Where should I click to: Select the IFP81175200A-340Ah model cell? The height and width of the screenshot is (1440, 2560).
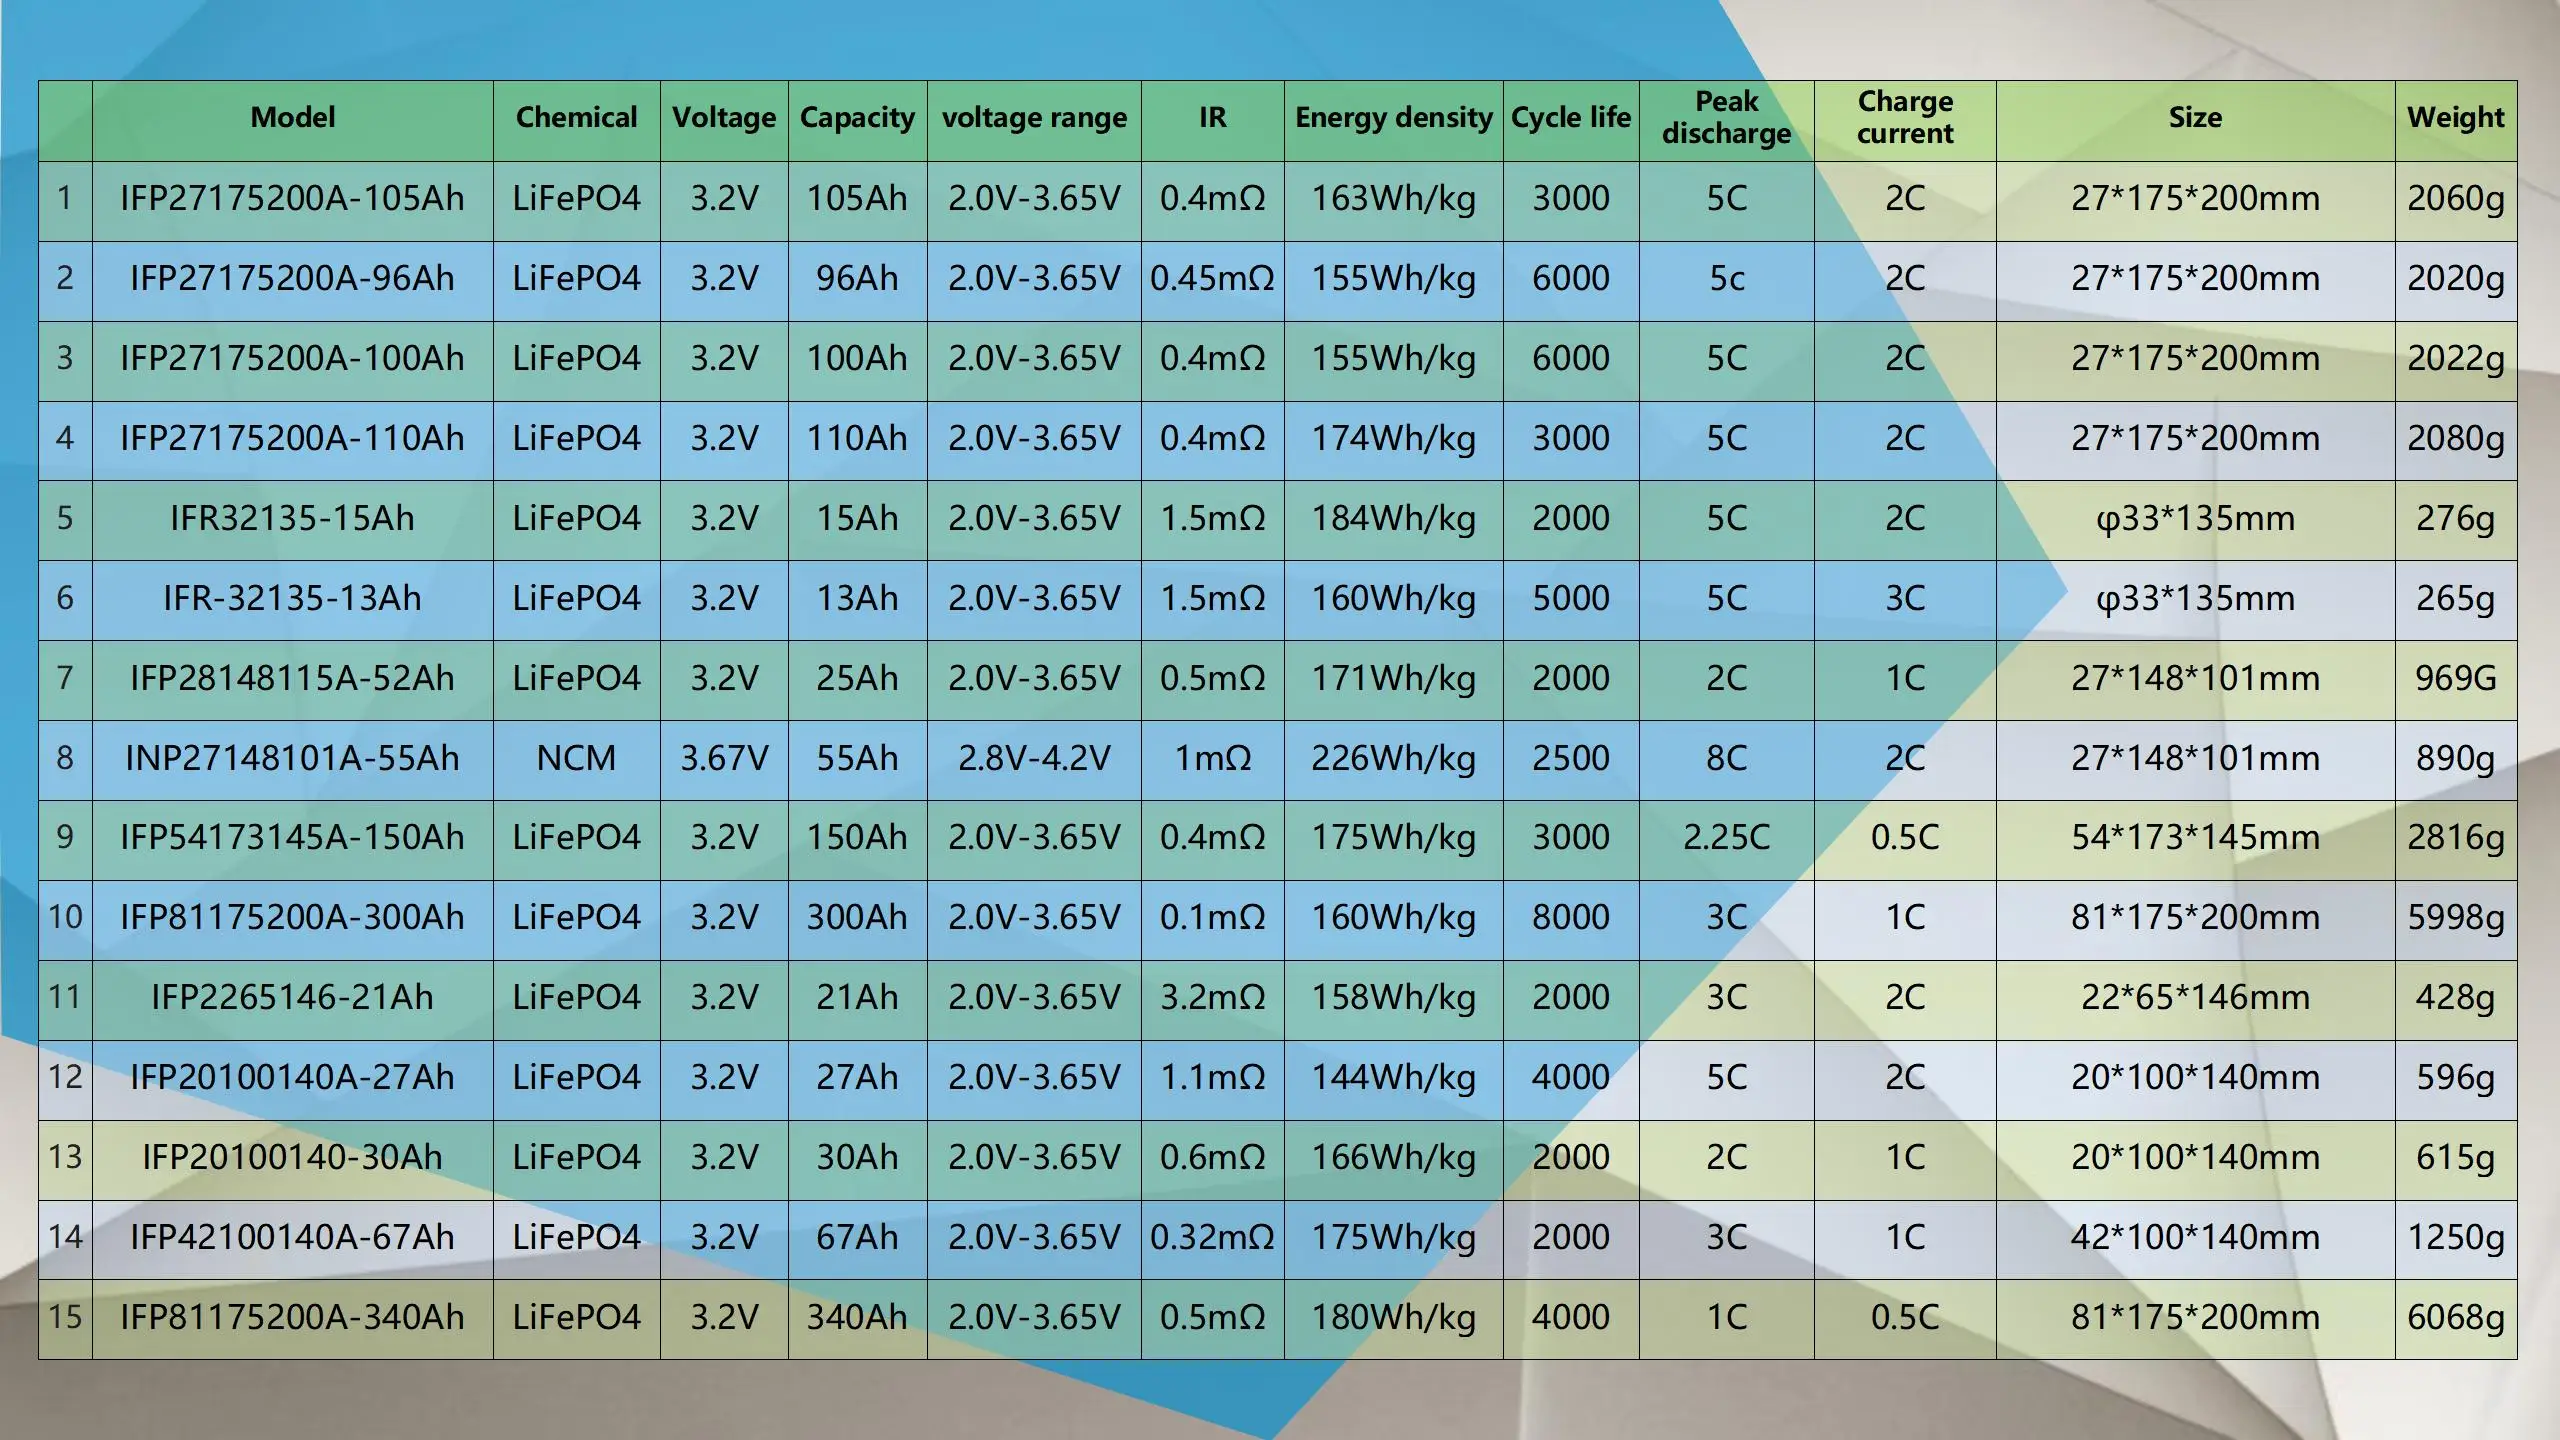pos(292,1317)
